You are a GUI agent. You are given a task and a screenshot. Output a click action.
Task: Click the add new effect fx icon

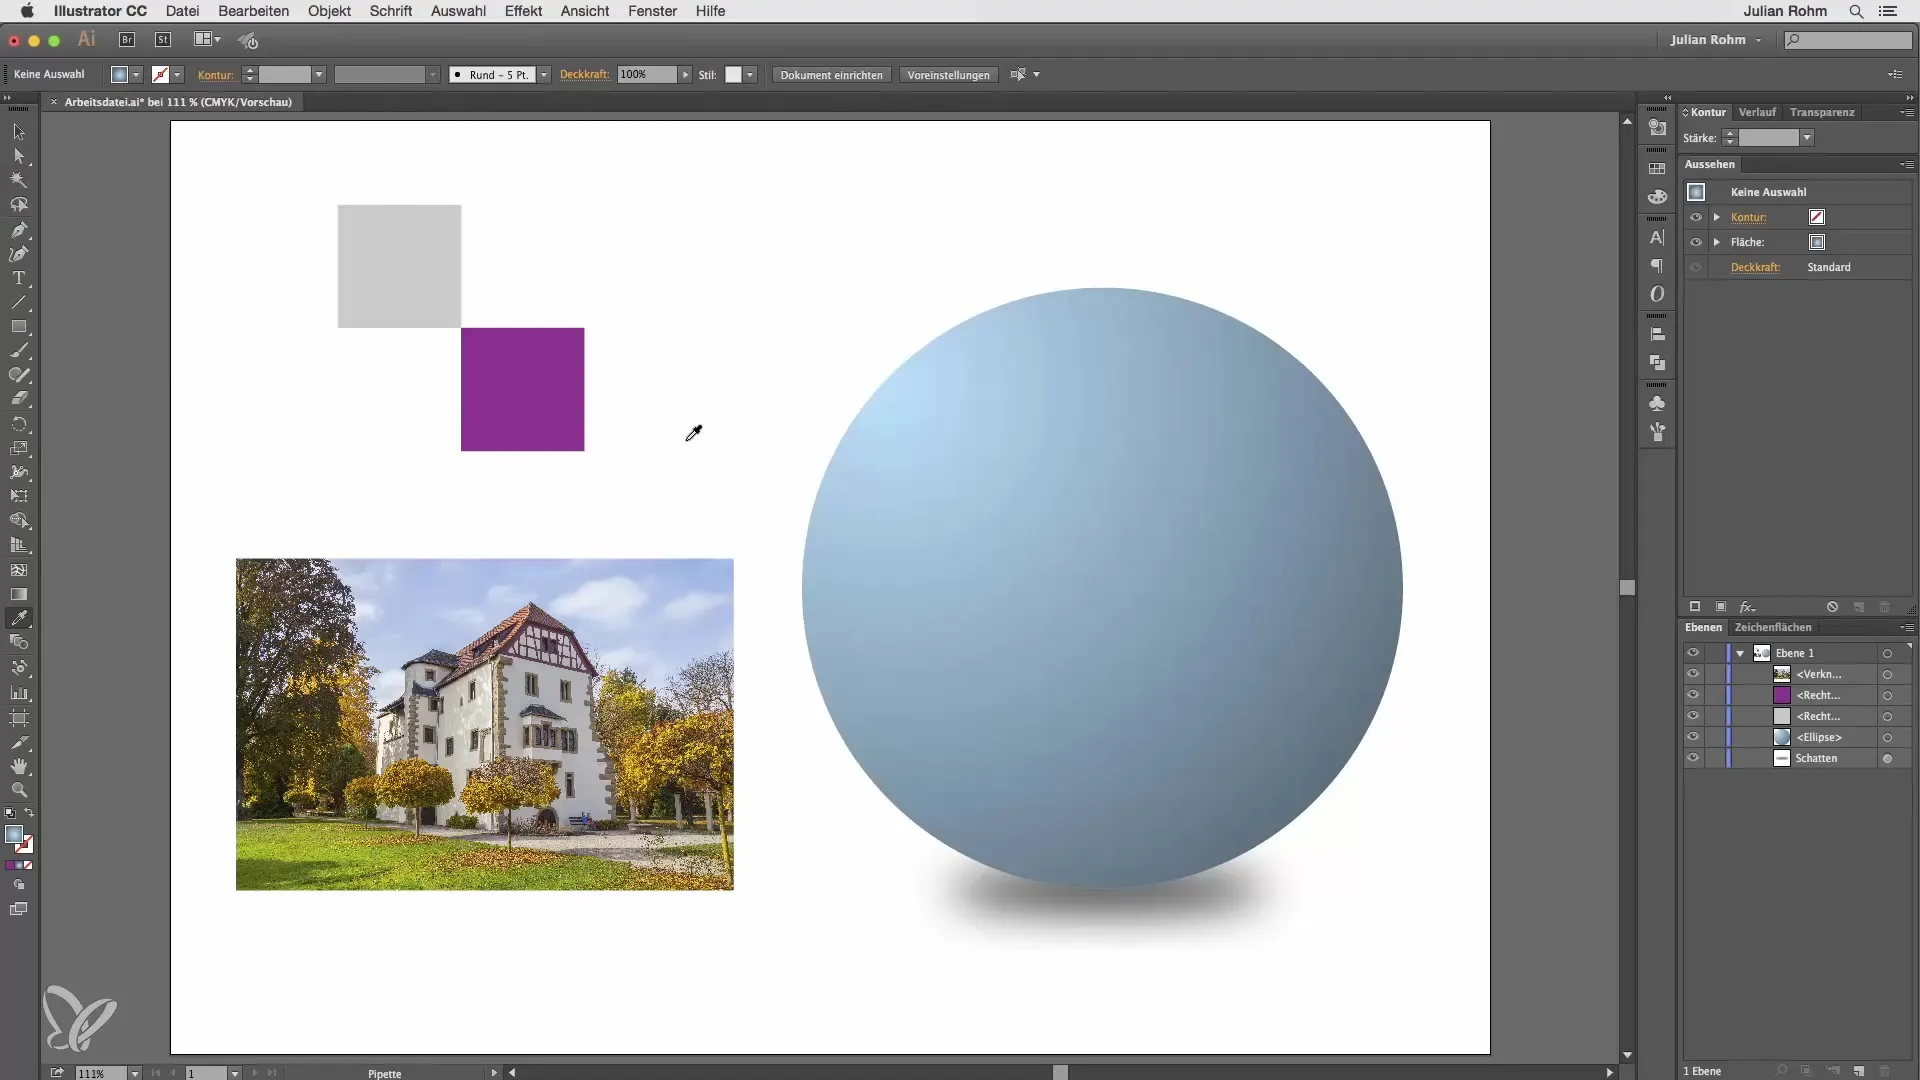[1747, 607]
